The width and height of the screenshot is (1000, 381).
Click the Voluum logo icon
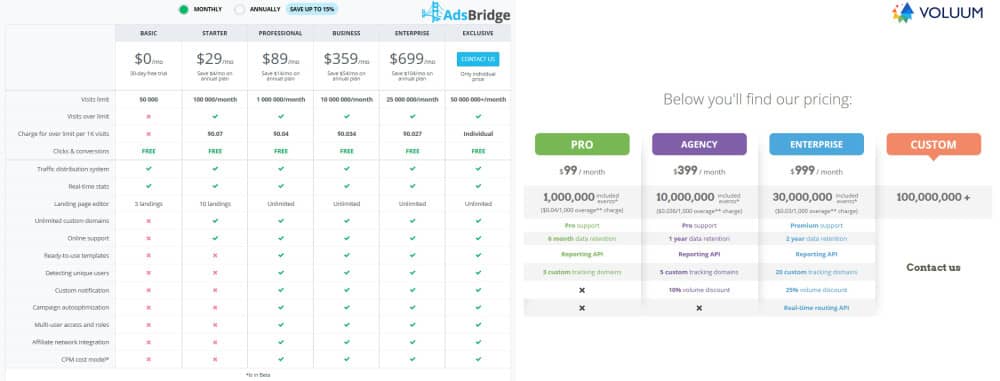pos(903,11)
